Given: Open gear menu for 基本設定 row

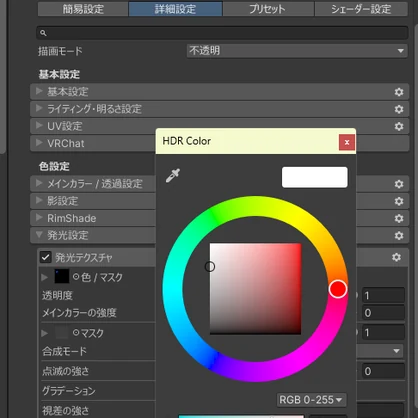Looking at the screenshot, I should (x=399, y=92).
